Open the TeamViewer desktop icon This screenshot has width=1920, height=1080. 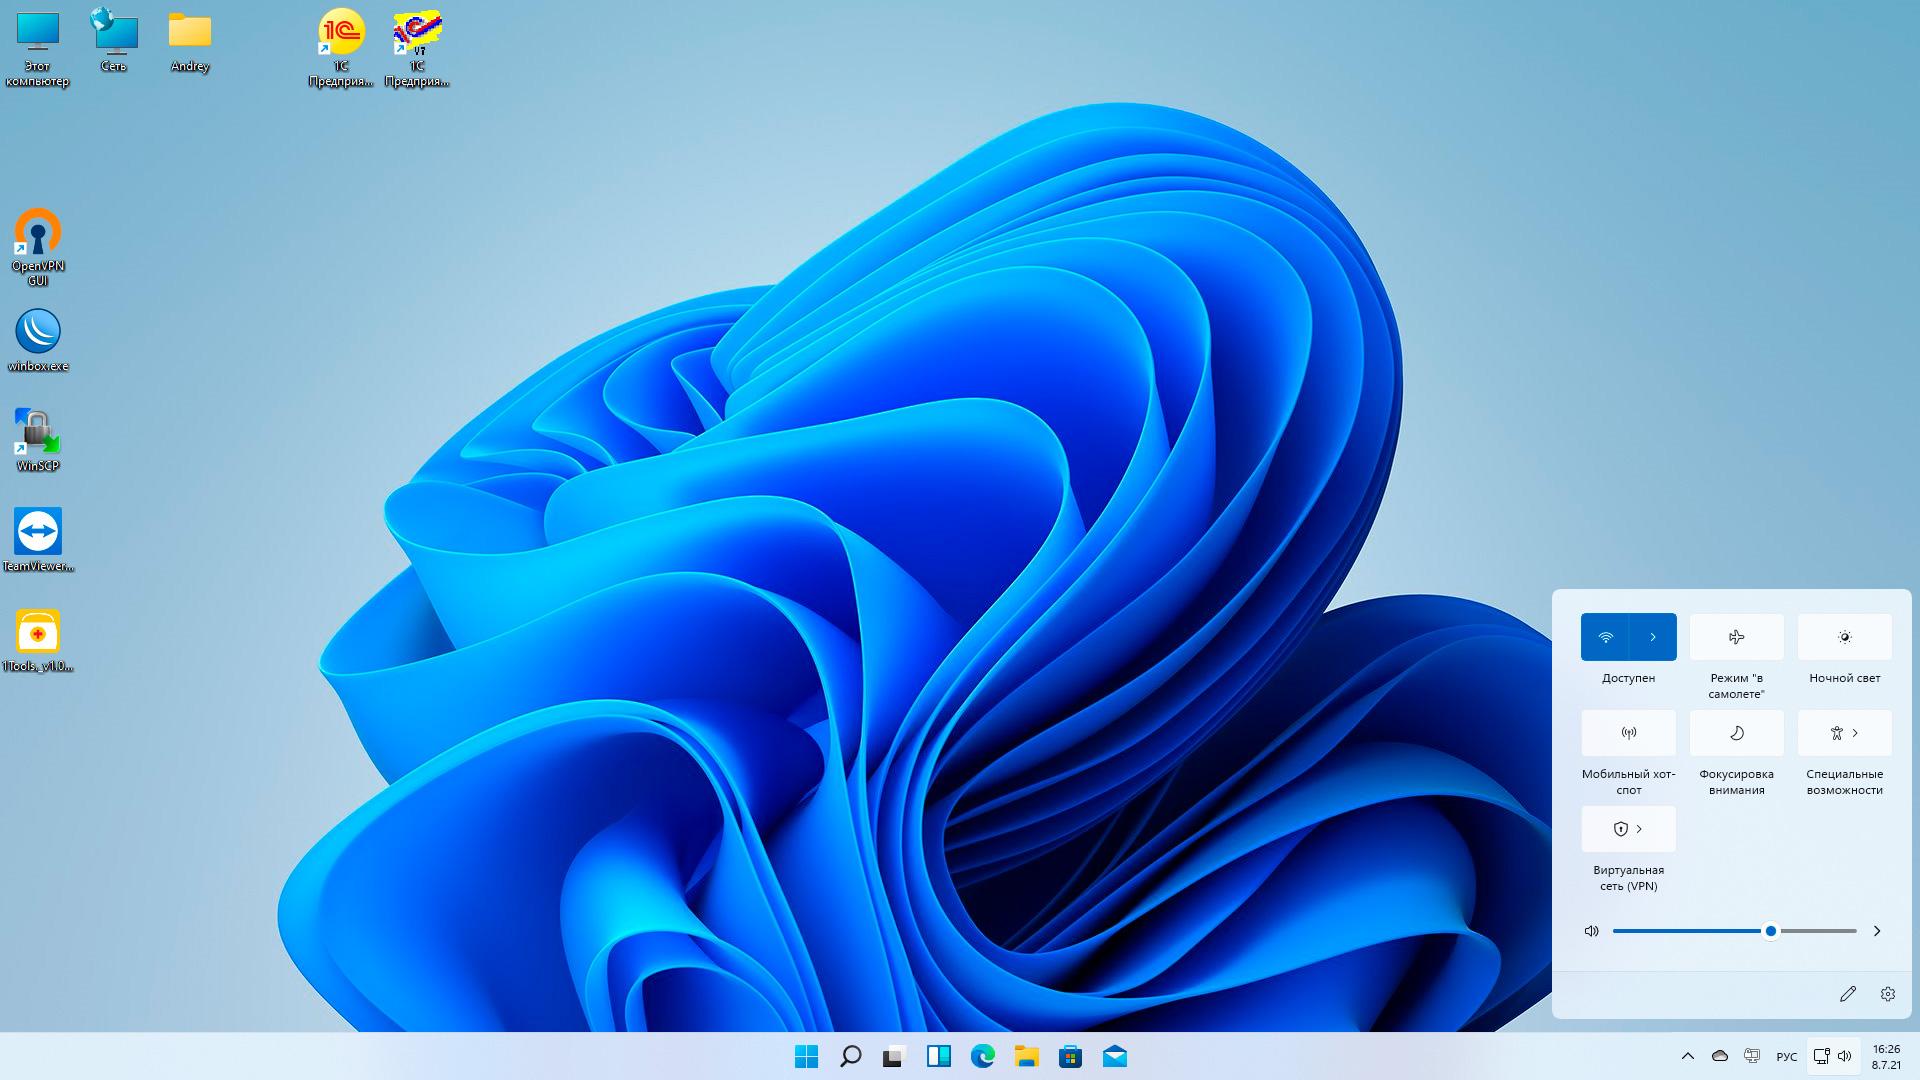38,531
